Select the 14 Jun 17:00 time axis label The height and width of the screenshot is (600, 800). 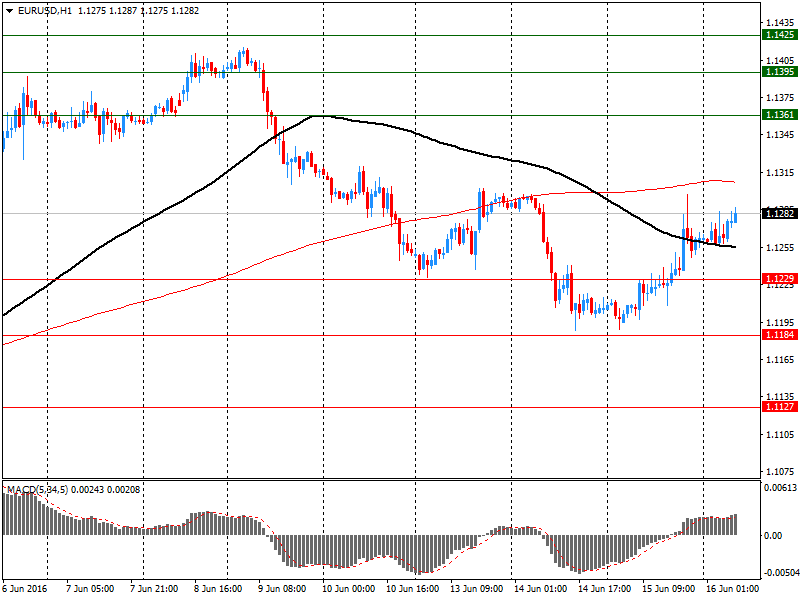pos(605,589)
